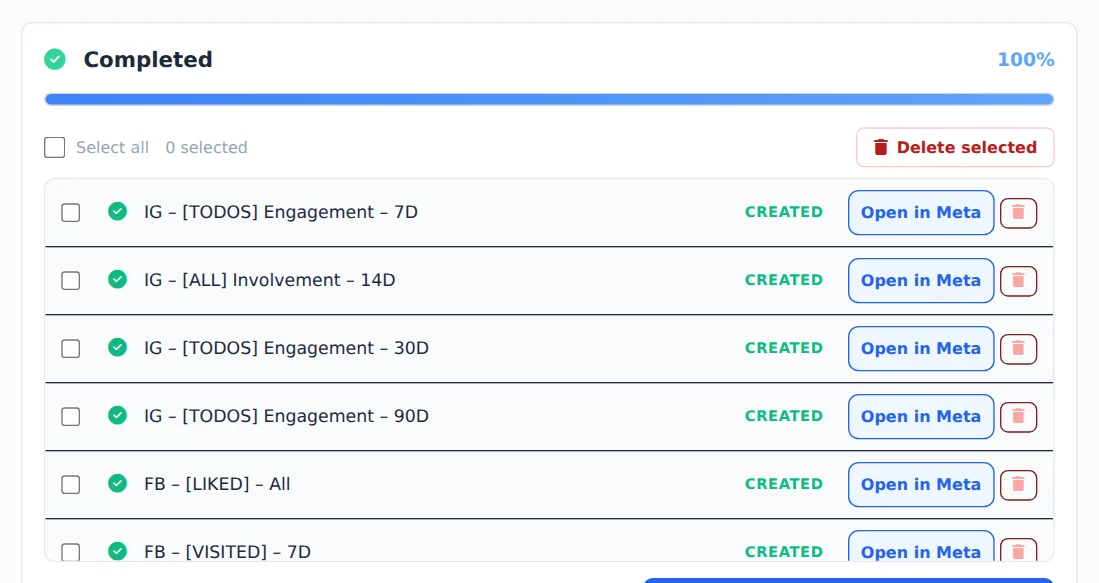Select IG [ALL] Involvement 14D checkbox
This screenshot has height=583, width=1099.
point(71,280)
